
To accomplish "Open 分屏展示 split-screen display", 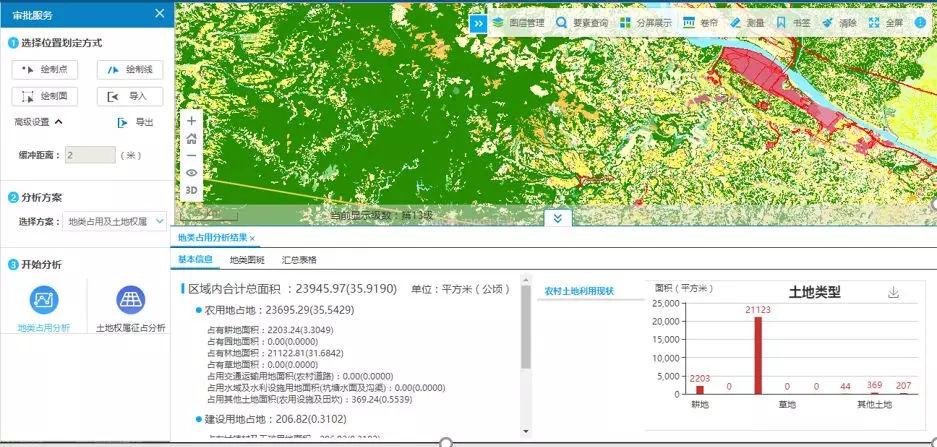I will pyautogui.click(x=645, y=23).
